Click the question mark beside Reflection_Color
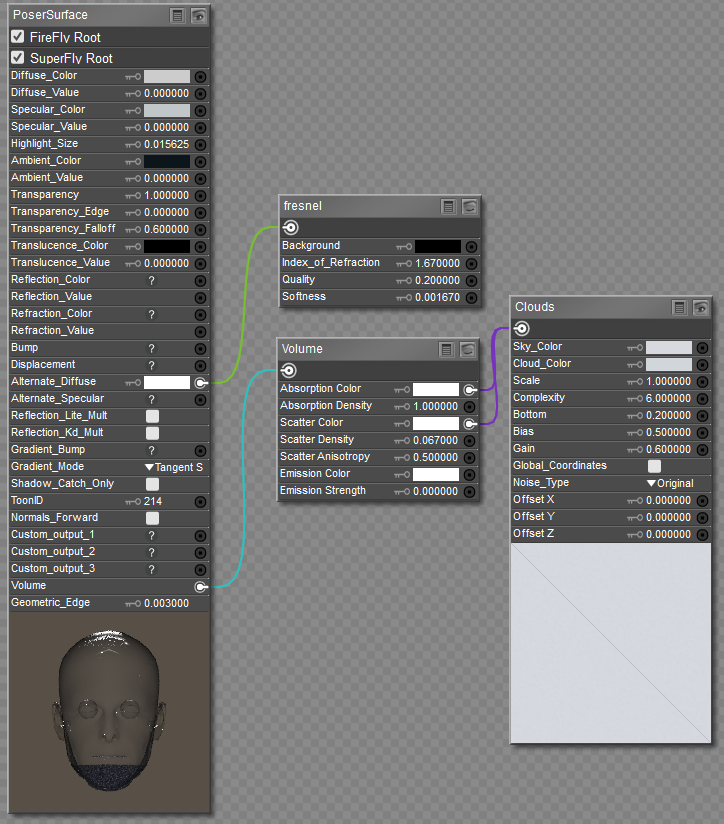Screen dimensions: 724x824 coord(152,280)
